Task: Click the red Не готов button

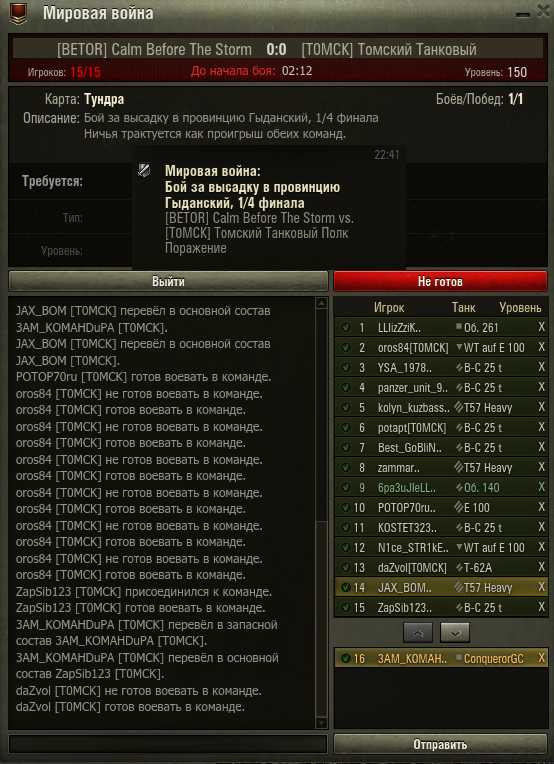Action: (440, 282)
